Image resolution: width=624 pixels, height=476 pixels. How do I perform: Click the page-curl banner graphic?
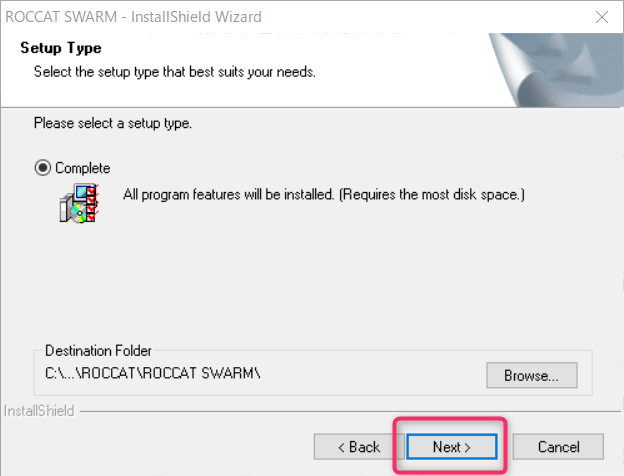[556, 70]
